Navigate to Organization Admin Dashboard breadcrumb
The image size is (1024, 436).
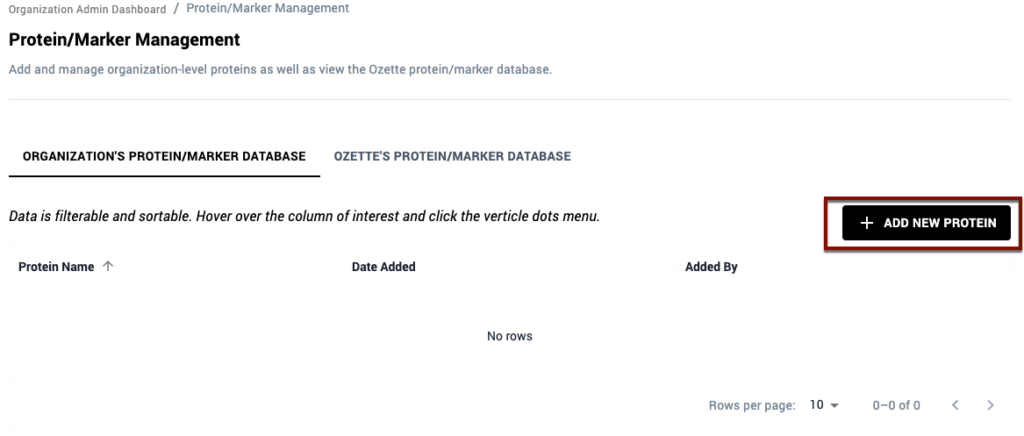click(x=87, y=9)
